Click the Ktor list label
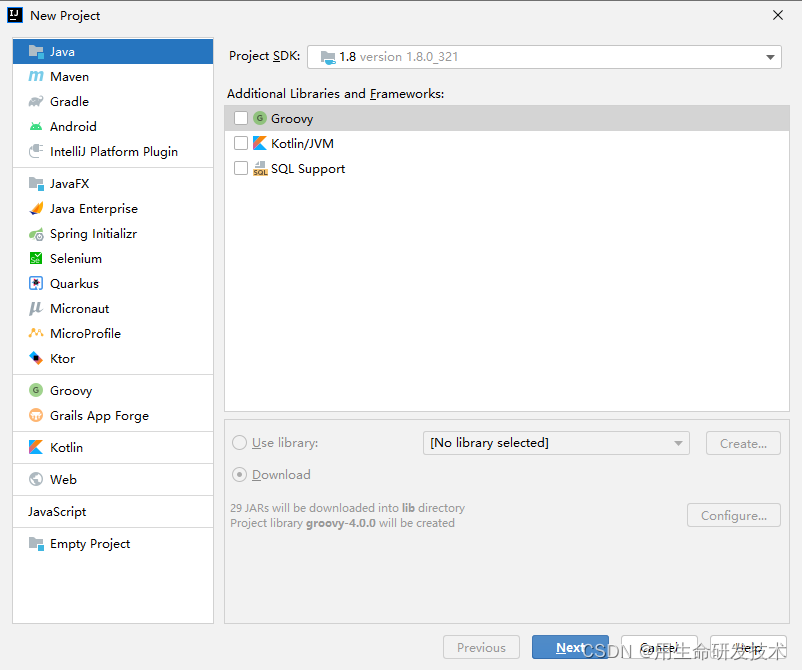 point(62,359)
